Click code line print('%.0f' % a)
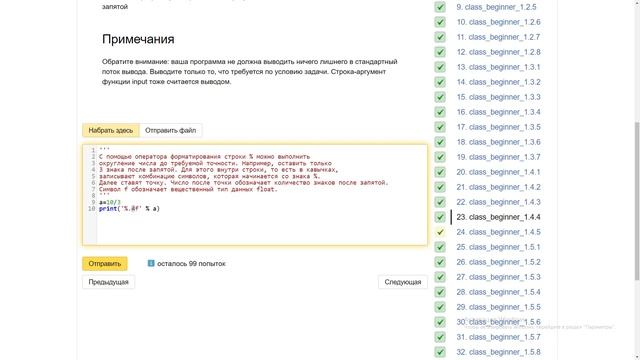 coord(129,209)
